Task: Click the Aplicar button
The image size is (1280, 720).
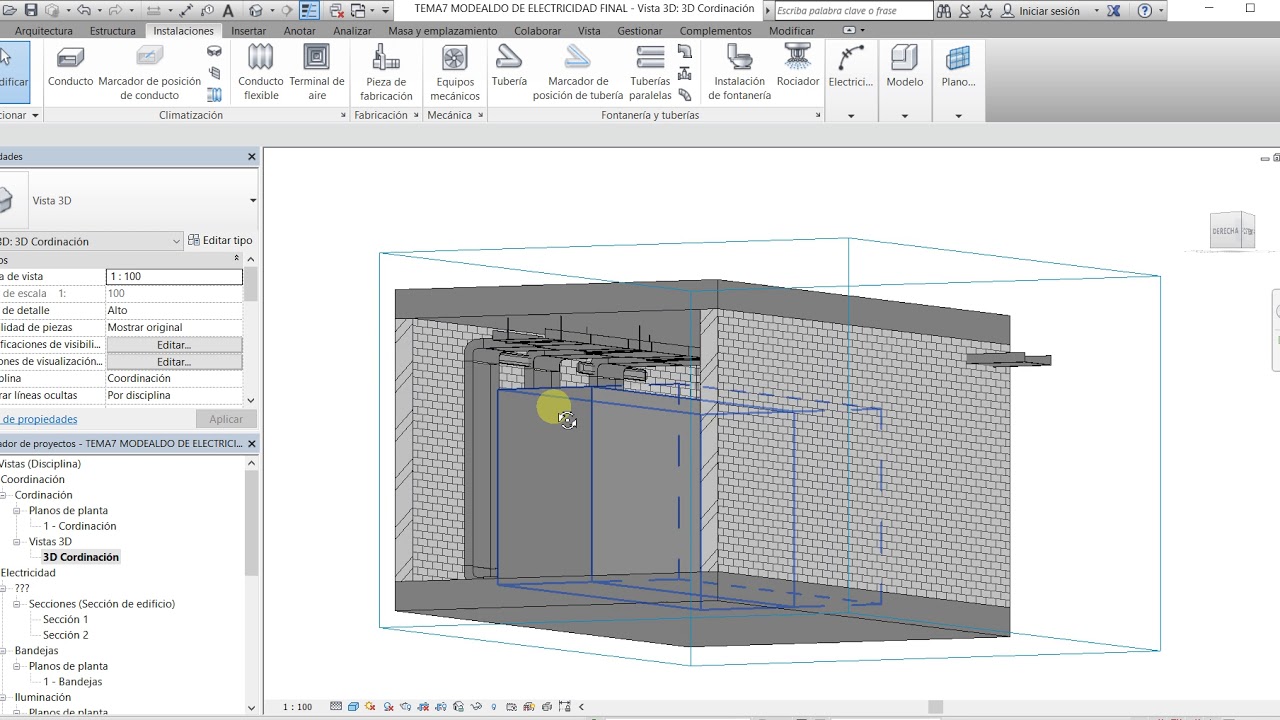Action: point(226,419)
